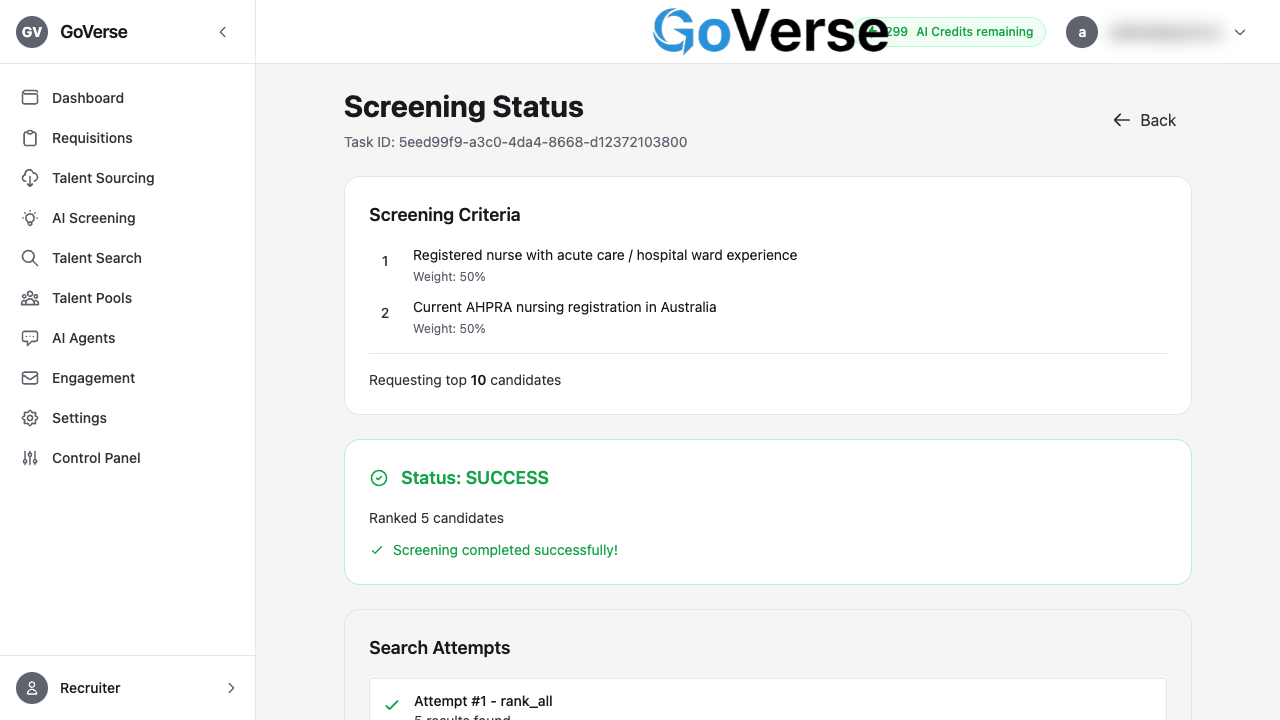Viewport: 1280px width, 720px height.
Task: Click the success check circle icon
Action: 379,478
